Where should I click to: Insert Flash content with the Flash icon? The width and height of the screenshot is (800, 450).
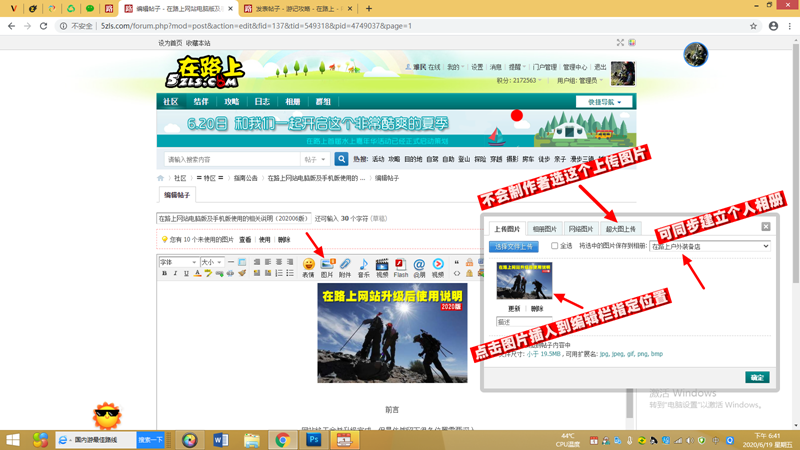click(401, 267)
